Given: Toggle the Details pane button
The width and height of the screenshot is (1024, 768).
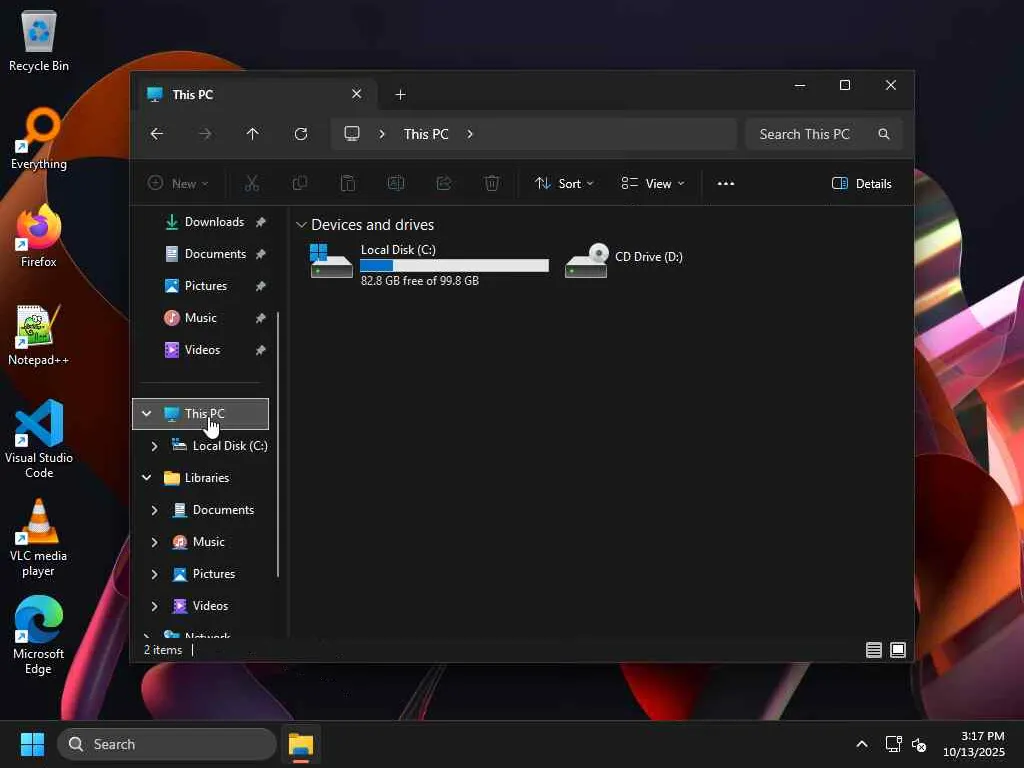Looking at the screenshot, I should pyautogui.click(x=861, y=184).
